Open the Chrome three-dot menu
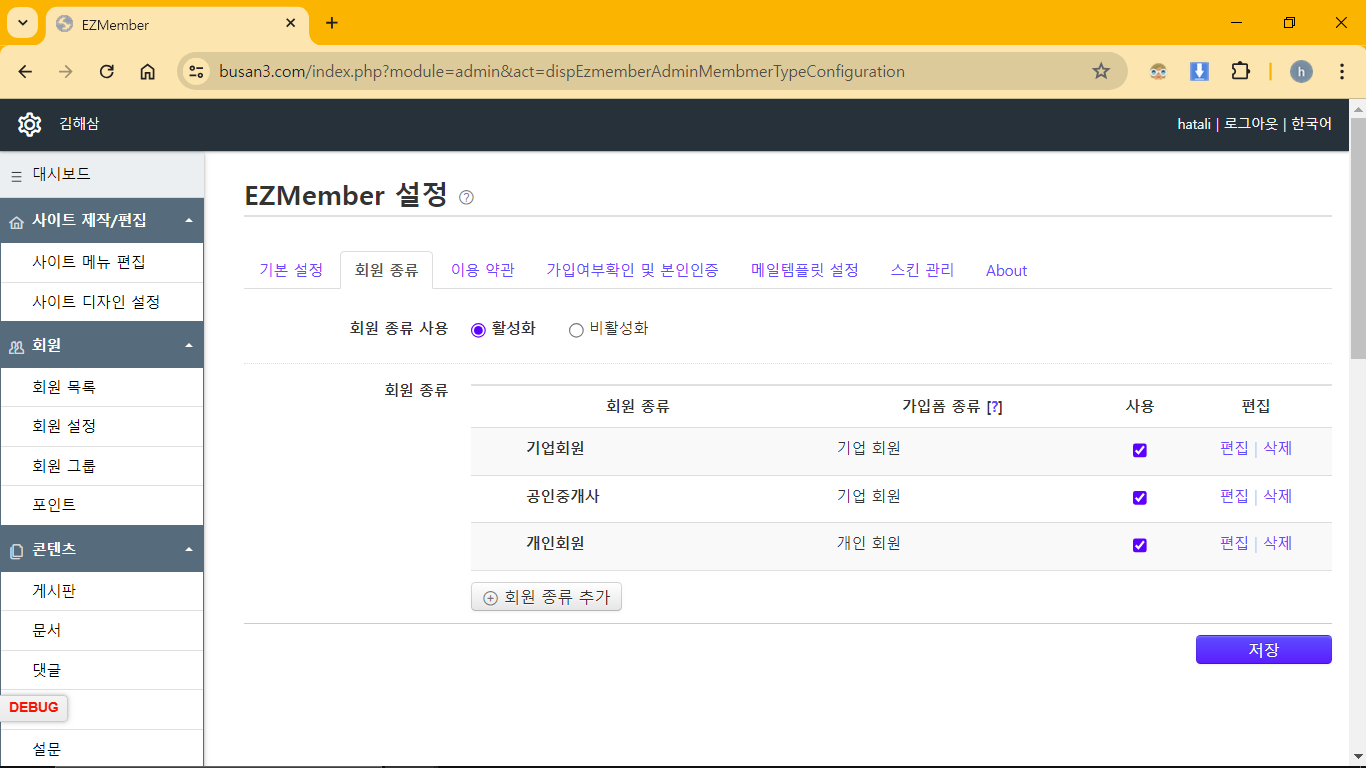The width and height of the screenshot is (1366, 768). (1342, 71)
